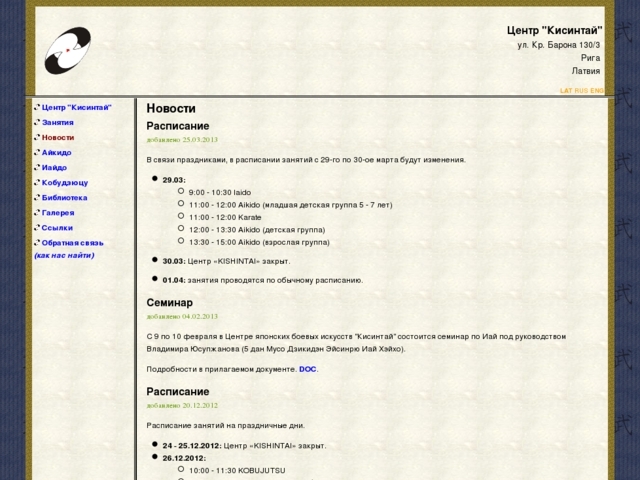Click the bullet icon beside Кобудзюцу
The width and height of the screenshot is (640, 480).
[37, 183]
